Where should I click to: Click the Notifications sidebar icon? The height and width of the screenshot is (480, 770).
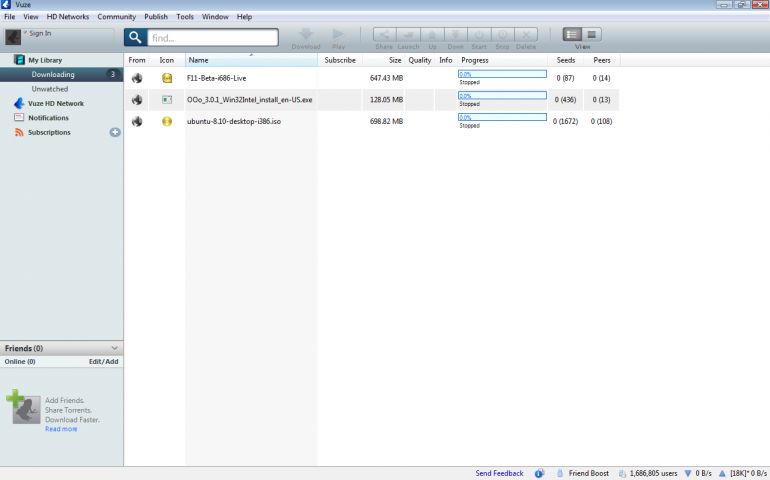[19, 117]
